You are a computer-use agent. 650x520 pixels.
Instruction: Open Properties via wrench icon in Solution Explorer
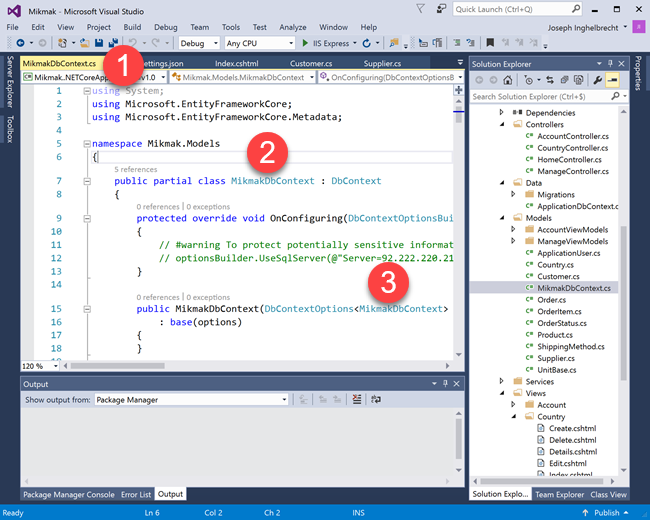click(598, 80)
